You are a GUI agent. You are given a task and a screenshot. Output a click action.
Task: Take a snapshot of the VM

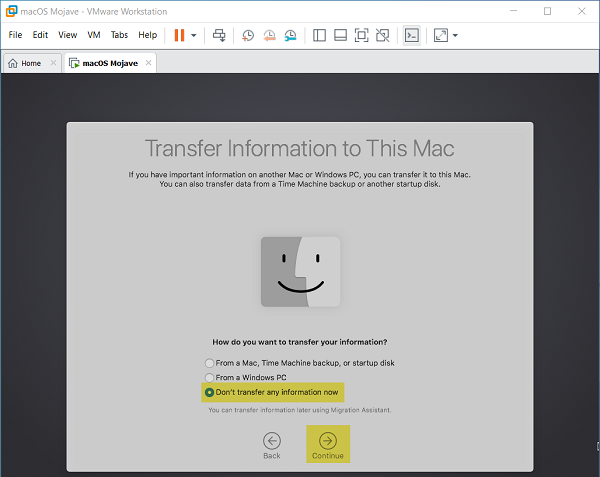248,36
